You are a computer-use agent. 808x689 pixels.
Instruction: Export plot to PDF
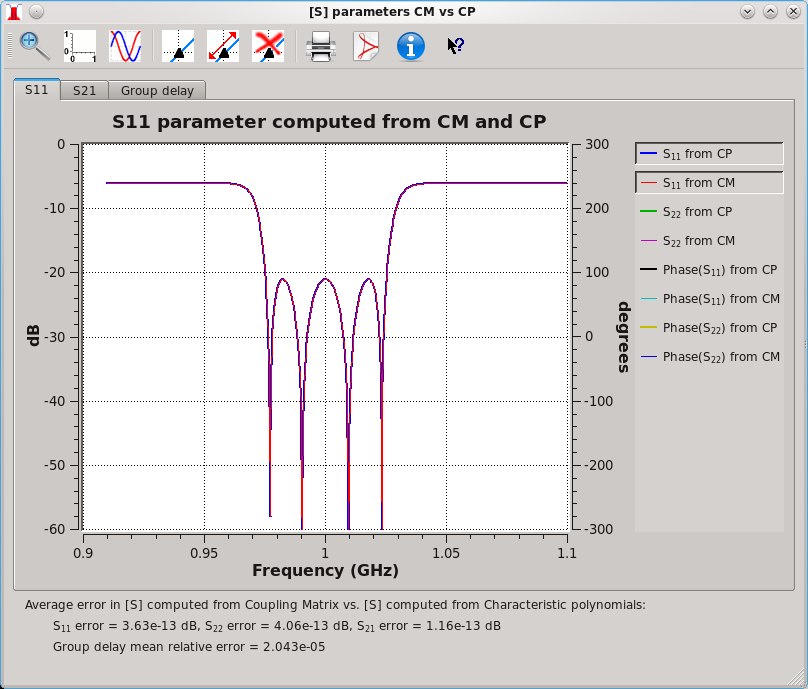[366, 46]
